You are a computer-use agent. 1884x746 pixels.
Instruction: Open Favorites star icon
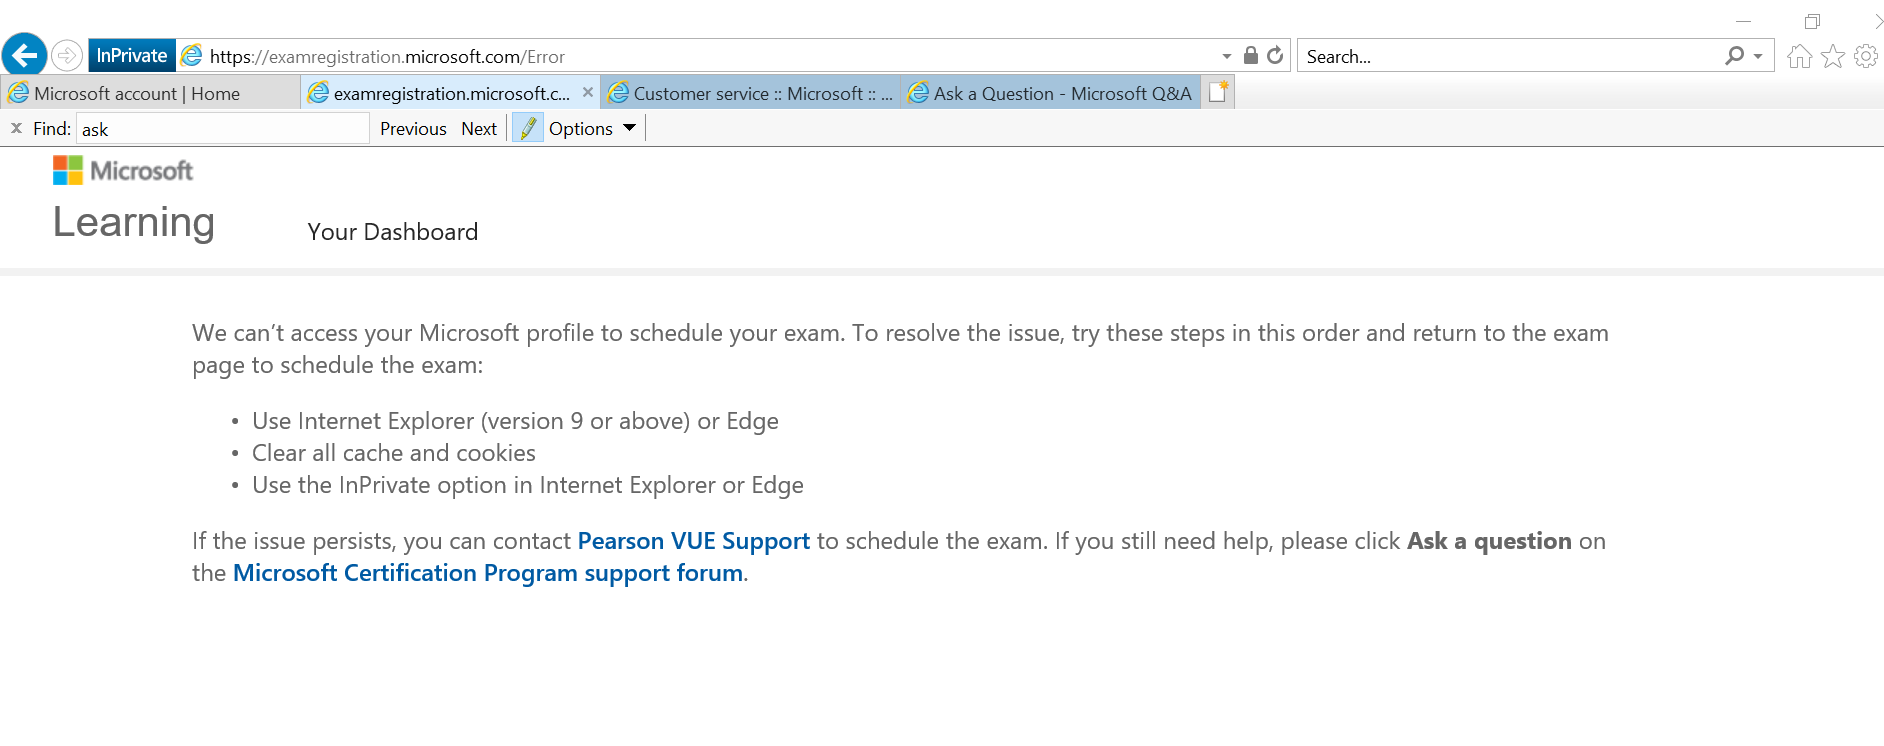pyautogui.click(x=1833, y=56)
